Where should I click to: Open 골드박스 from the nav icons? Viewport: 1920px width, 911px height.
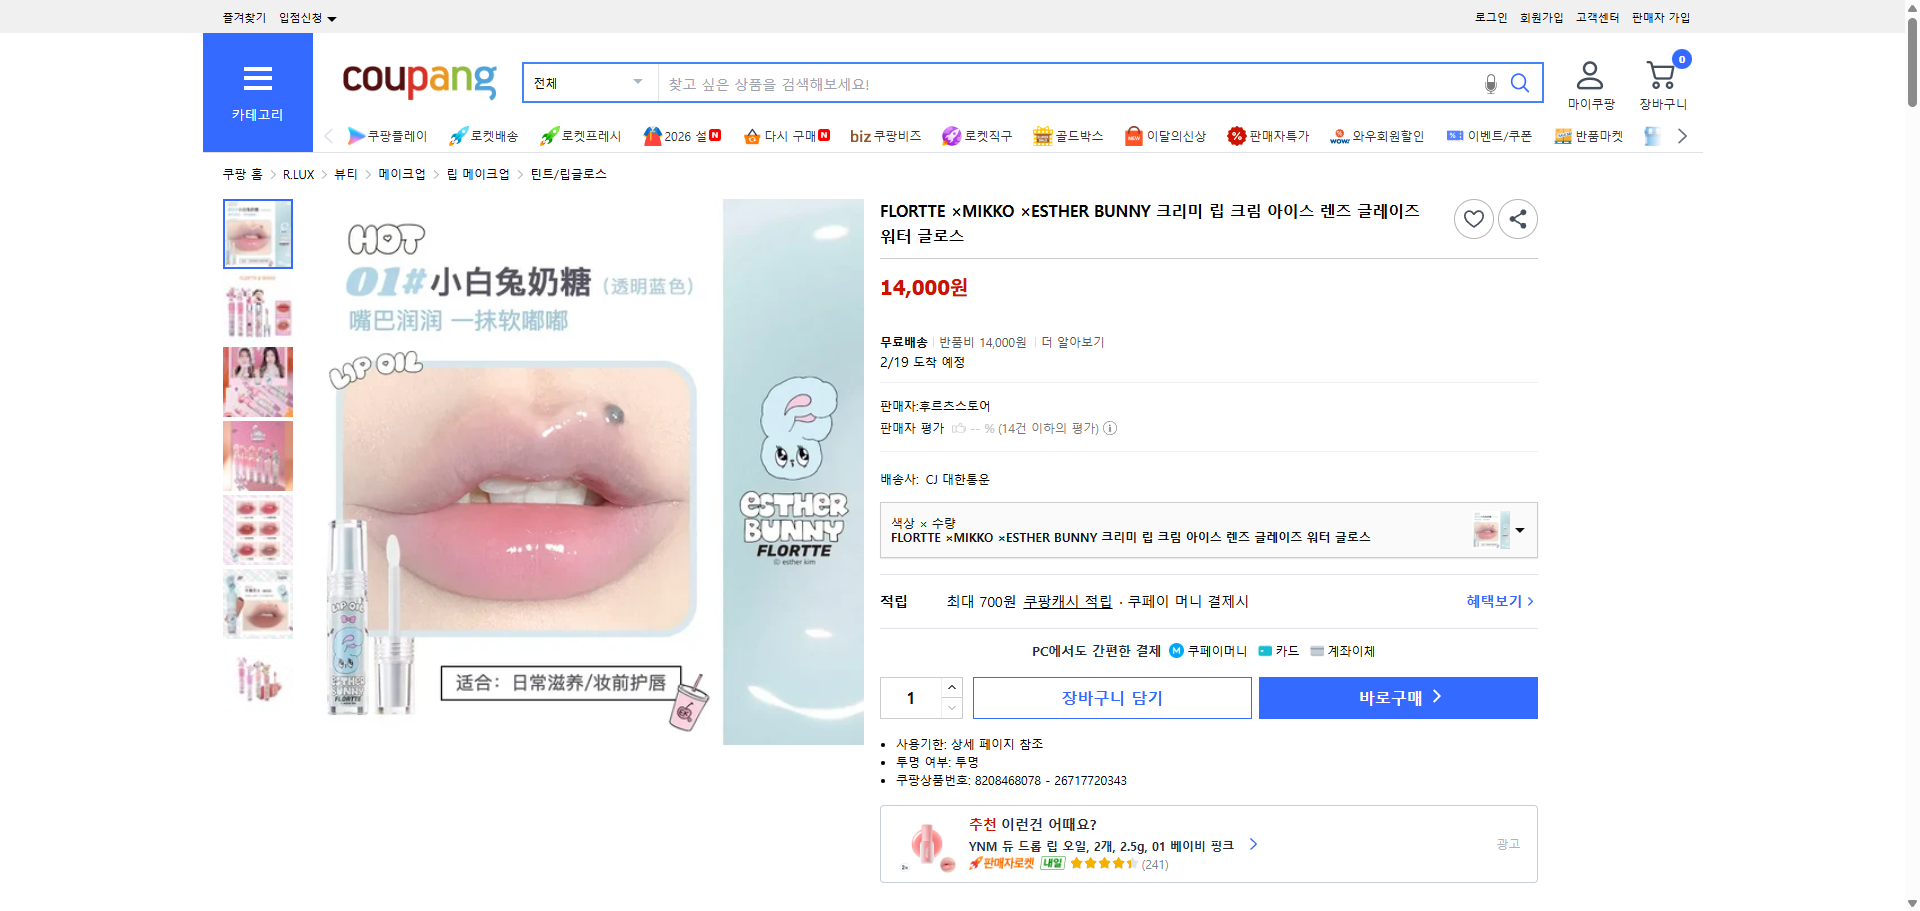[1068, 135]
